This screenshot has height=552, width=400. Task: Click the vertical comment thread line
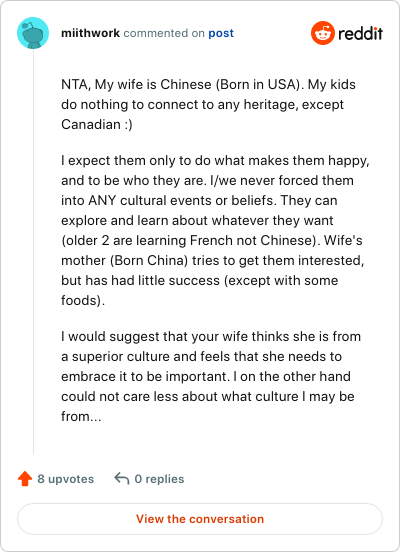coord(33,252)
